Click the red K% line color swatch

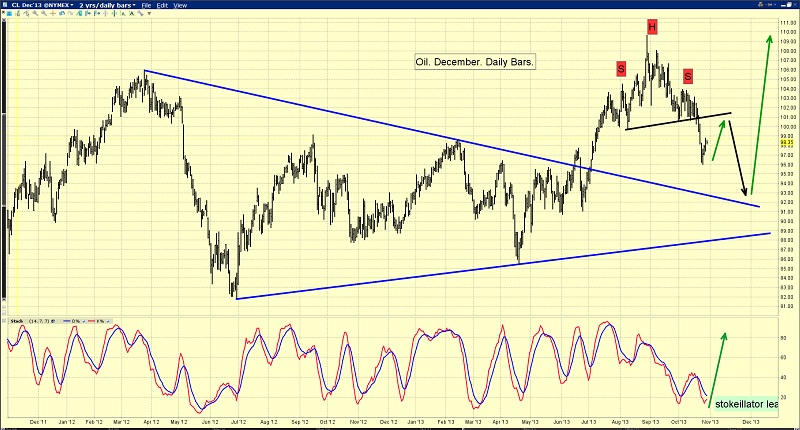coord(91,321)
